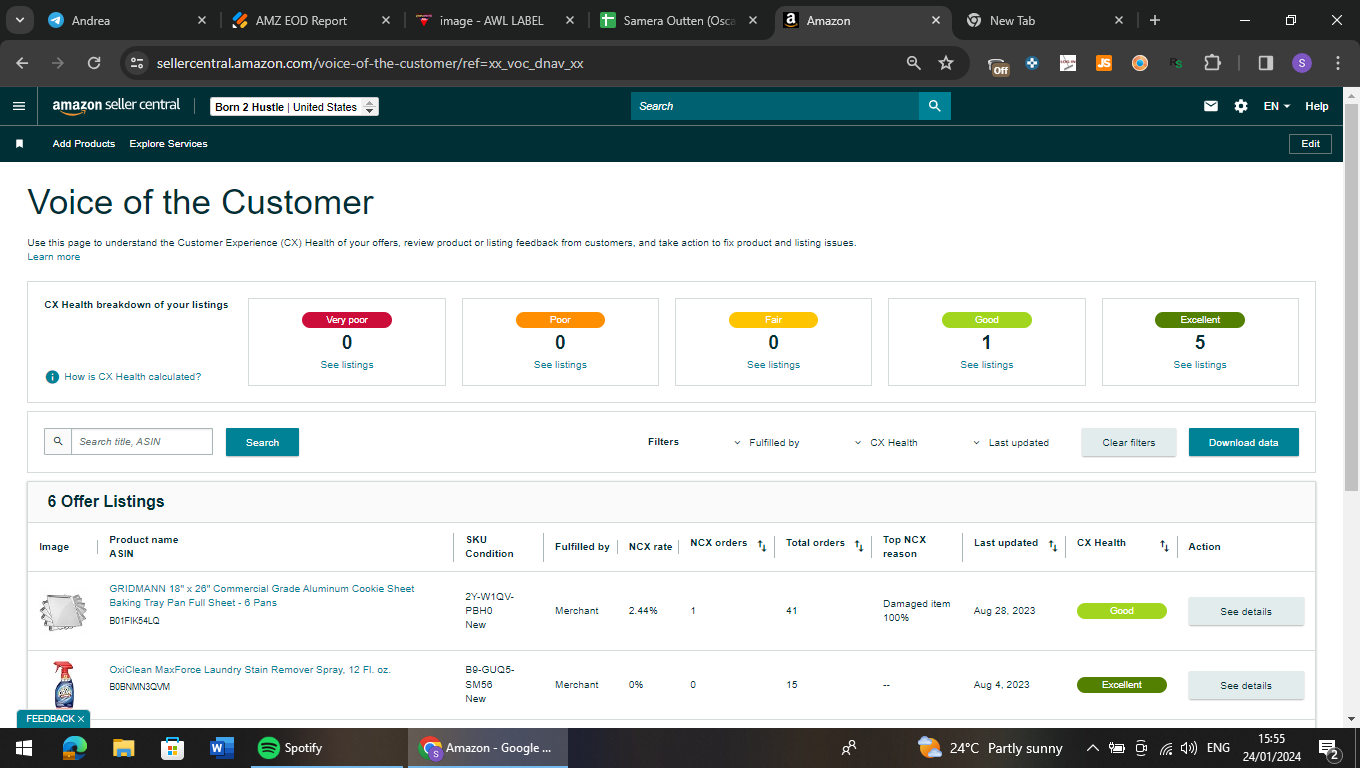
Task: Click the teal magnifier search button in header
Action: [x=935, y=106]
